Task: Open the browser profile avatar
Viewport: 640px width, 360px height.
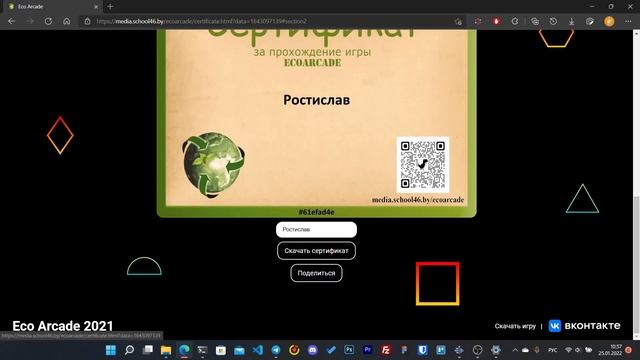Action: (609, 21)
